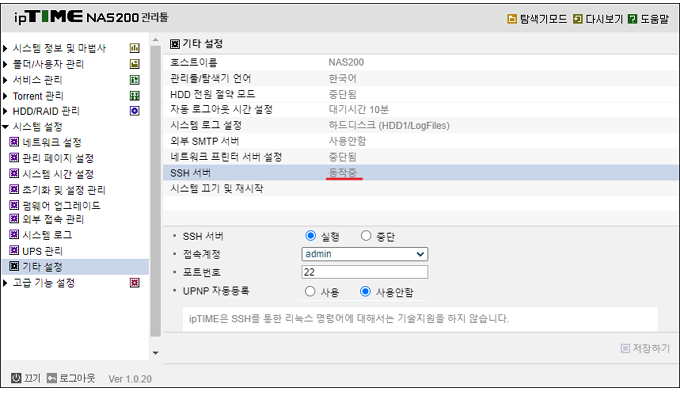Click 다시보기 link text

(604, 19)
